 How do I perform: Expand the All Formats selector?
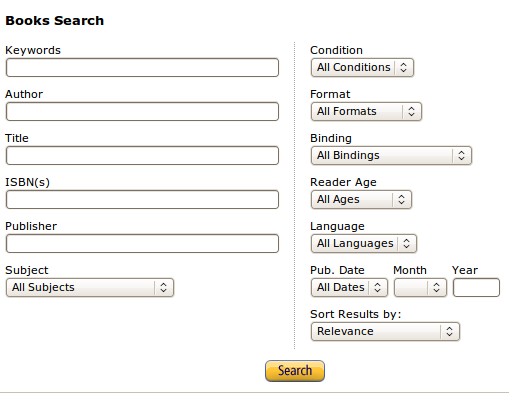366,112
